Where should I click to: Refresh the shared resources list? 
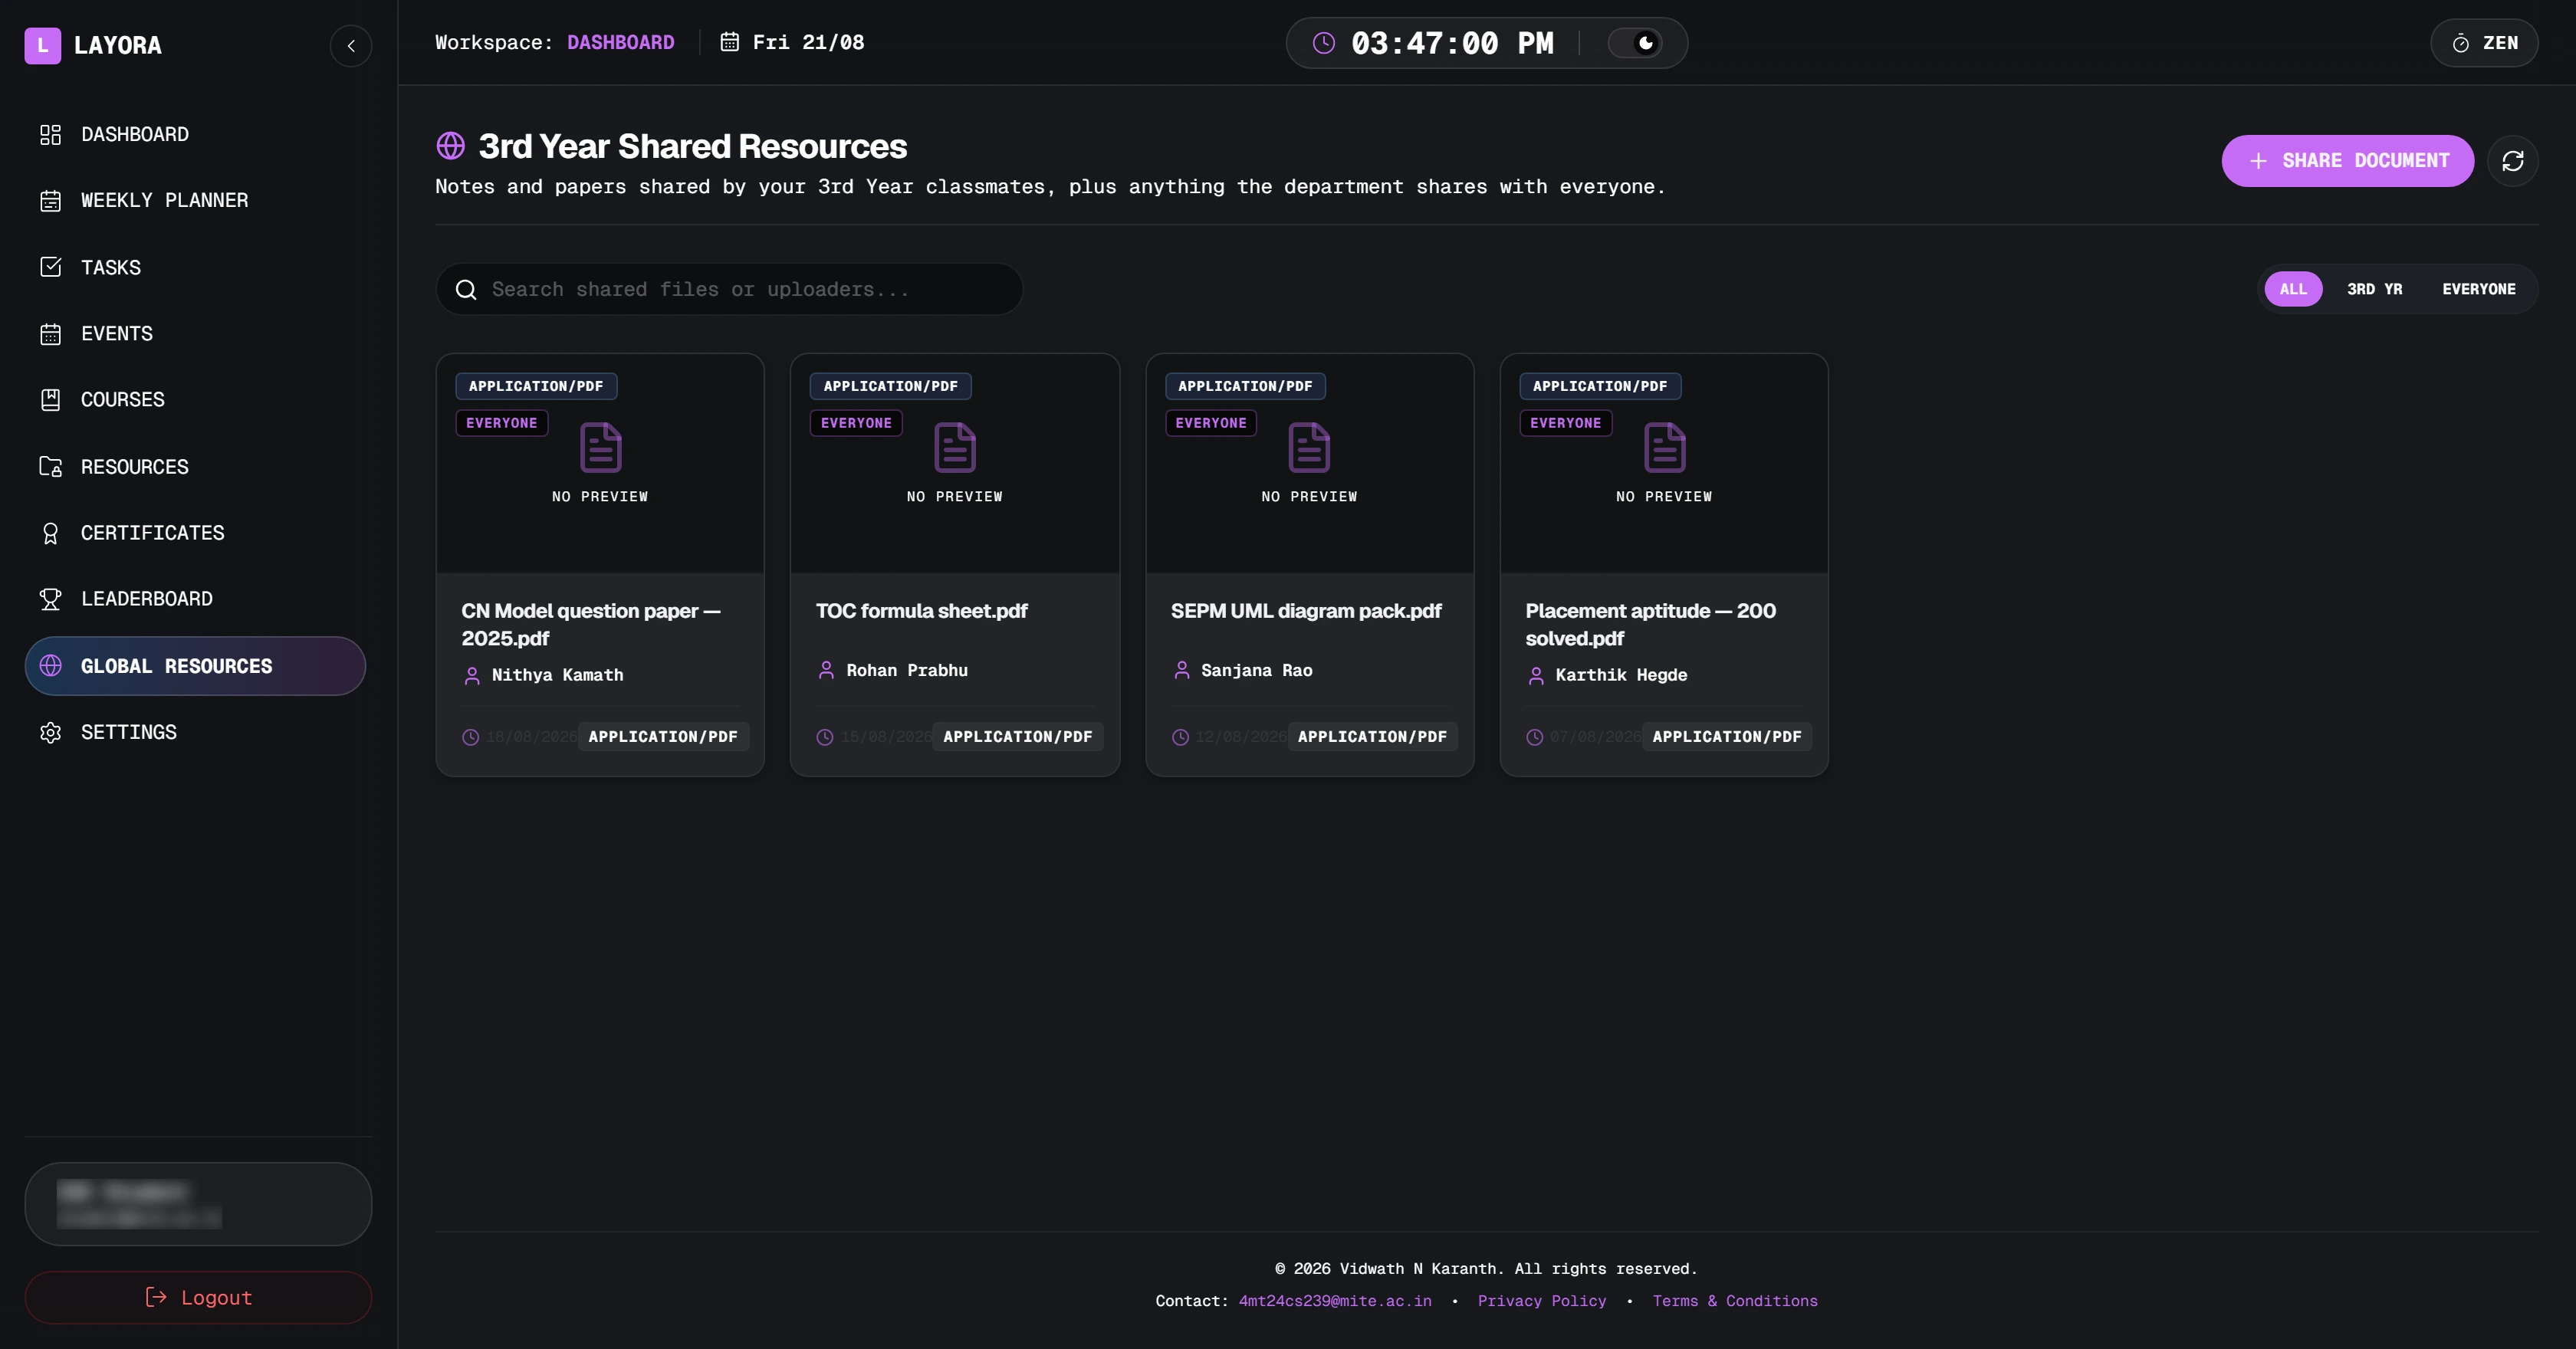[x=2512, y=160]
